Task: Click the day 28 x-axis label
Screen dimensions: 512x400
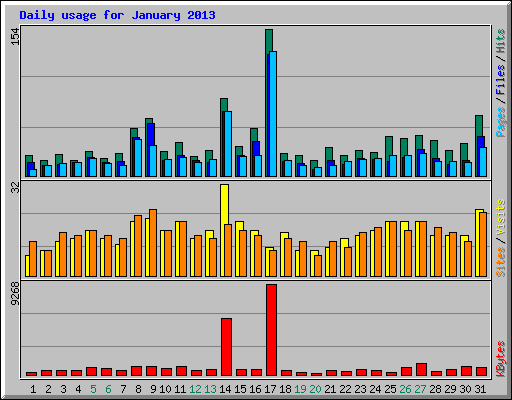Action: (435, 389)
